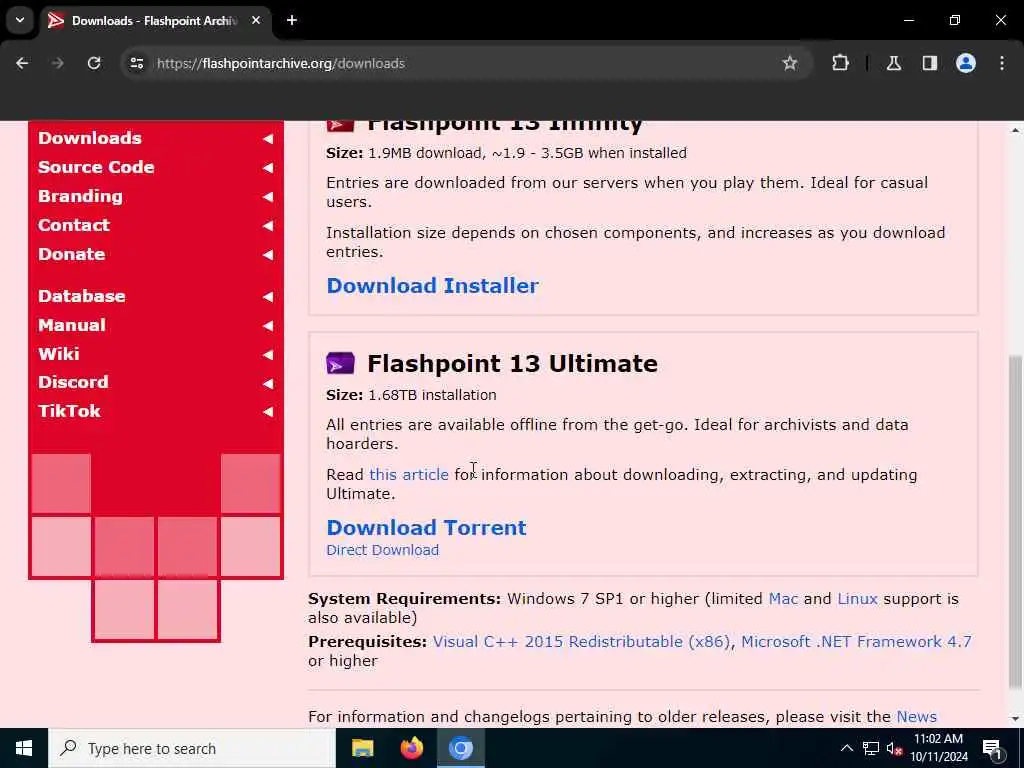Image resolution: width=1024 pixels, height=768 pixels.
Task: Click the arrow beside Database
Action: tap(268, 296)
